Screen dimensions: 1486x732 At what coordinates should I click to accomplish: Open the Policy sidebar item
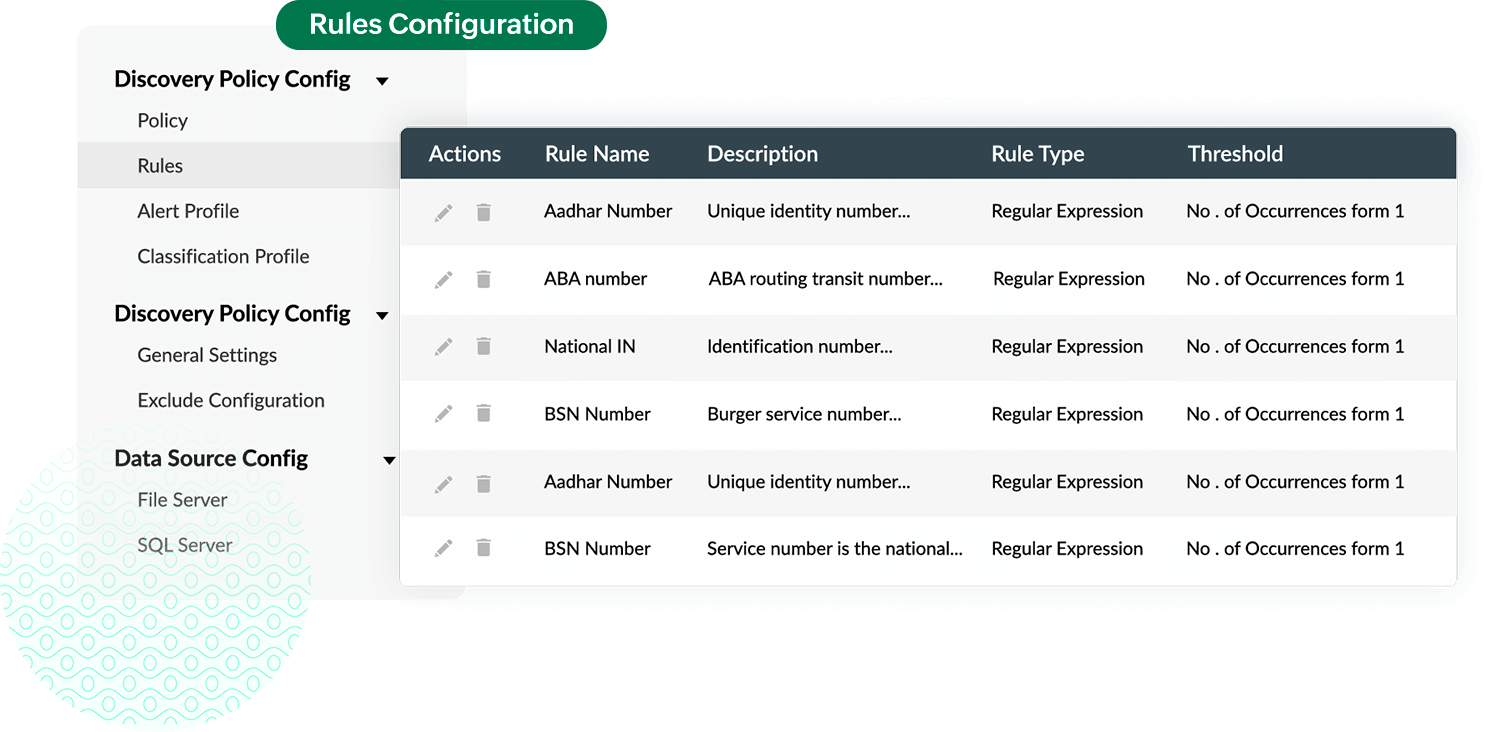[162, 121]
